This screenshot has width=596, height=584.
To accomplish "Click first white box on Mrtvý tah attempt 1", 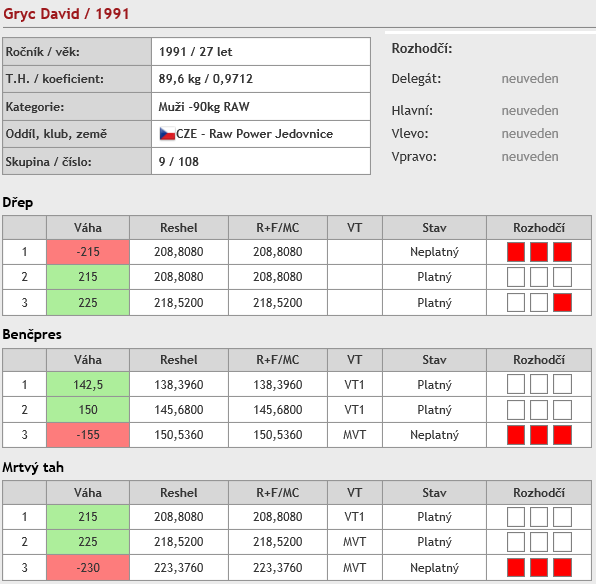I will coord(516,517).
